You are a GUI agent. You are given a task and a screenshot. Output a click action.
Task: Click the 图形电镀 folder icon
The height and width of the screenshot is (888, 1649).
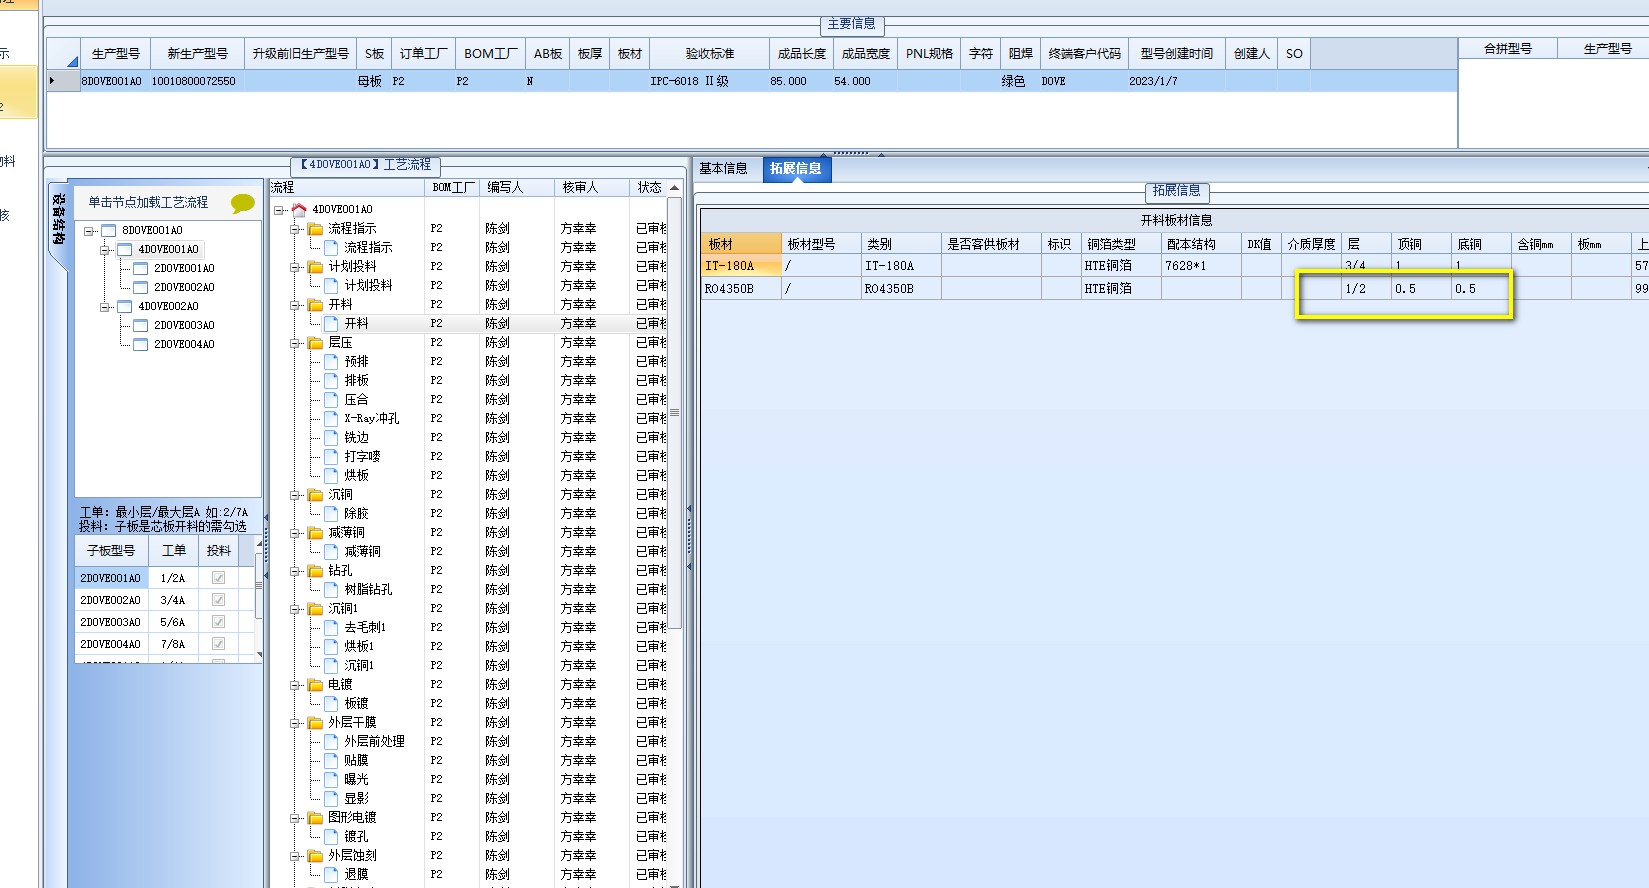tap(315, 818)
